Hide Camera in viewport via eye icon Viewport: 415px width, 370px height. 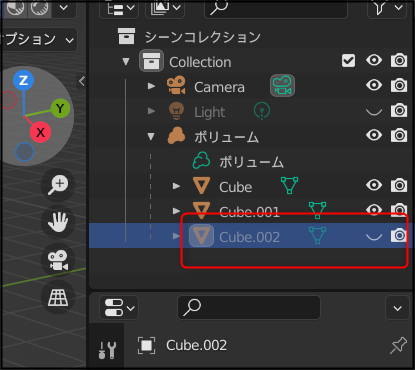374,85
